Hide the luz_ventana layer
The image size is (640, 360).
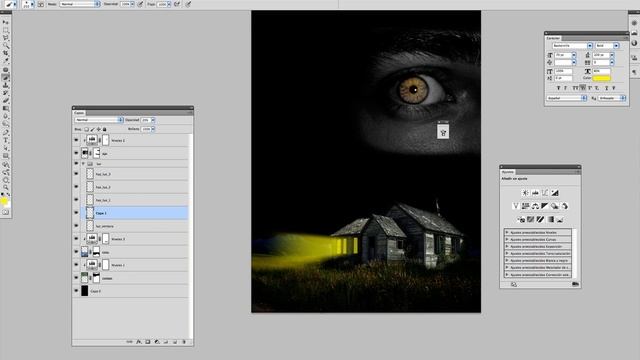[76, 226]
